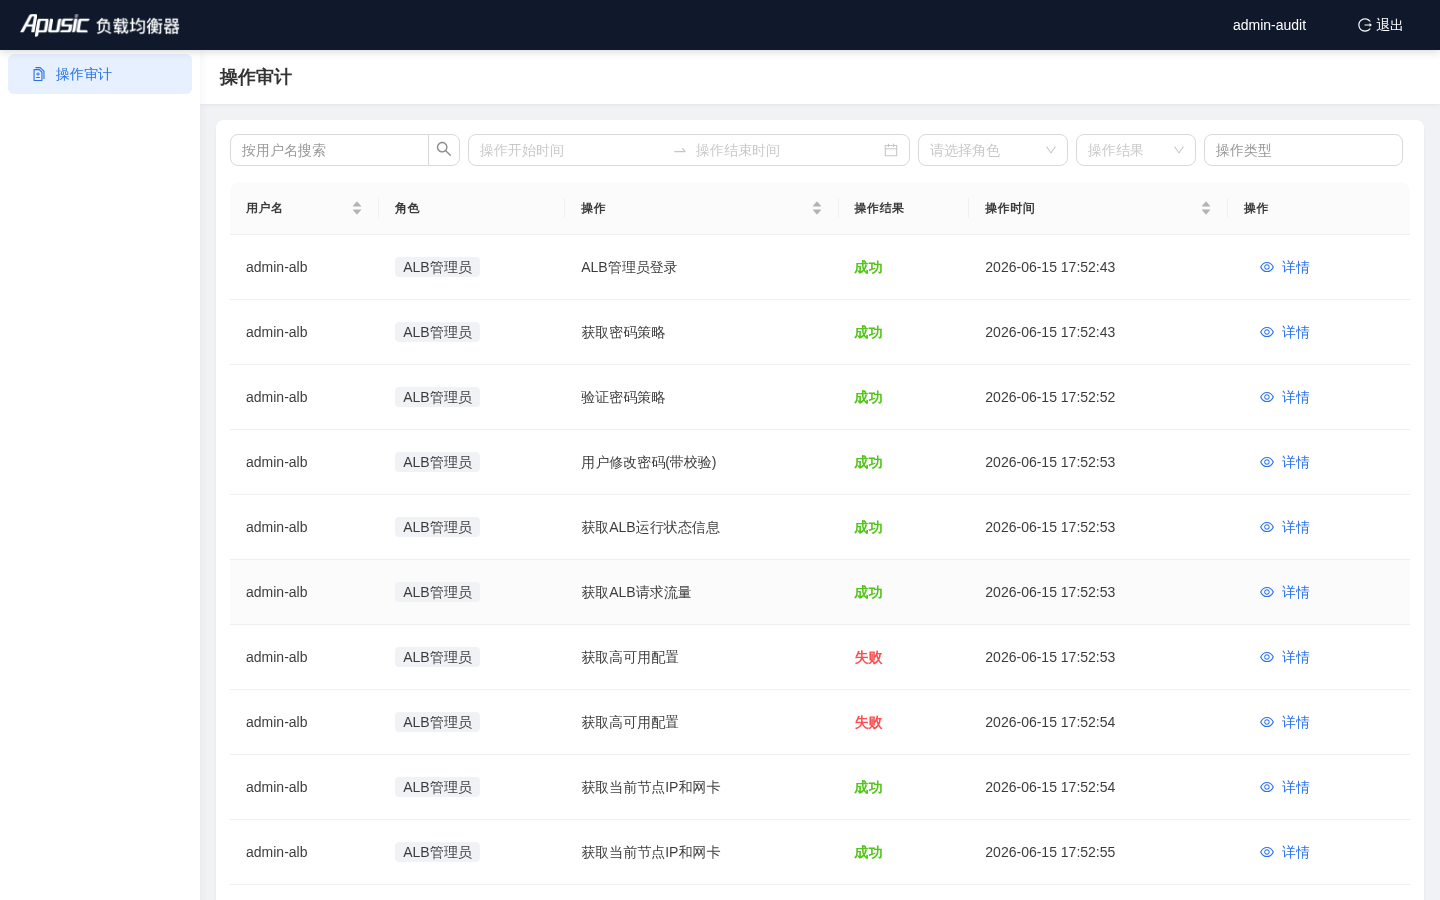Click timestamp 2026-06-15 17:52:52

1050,397
